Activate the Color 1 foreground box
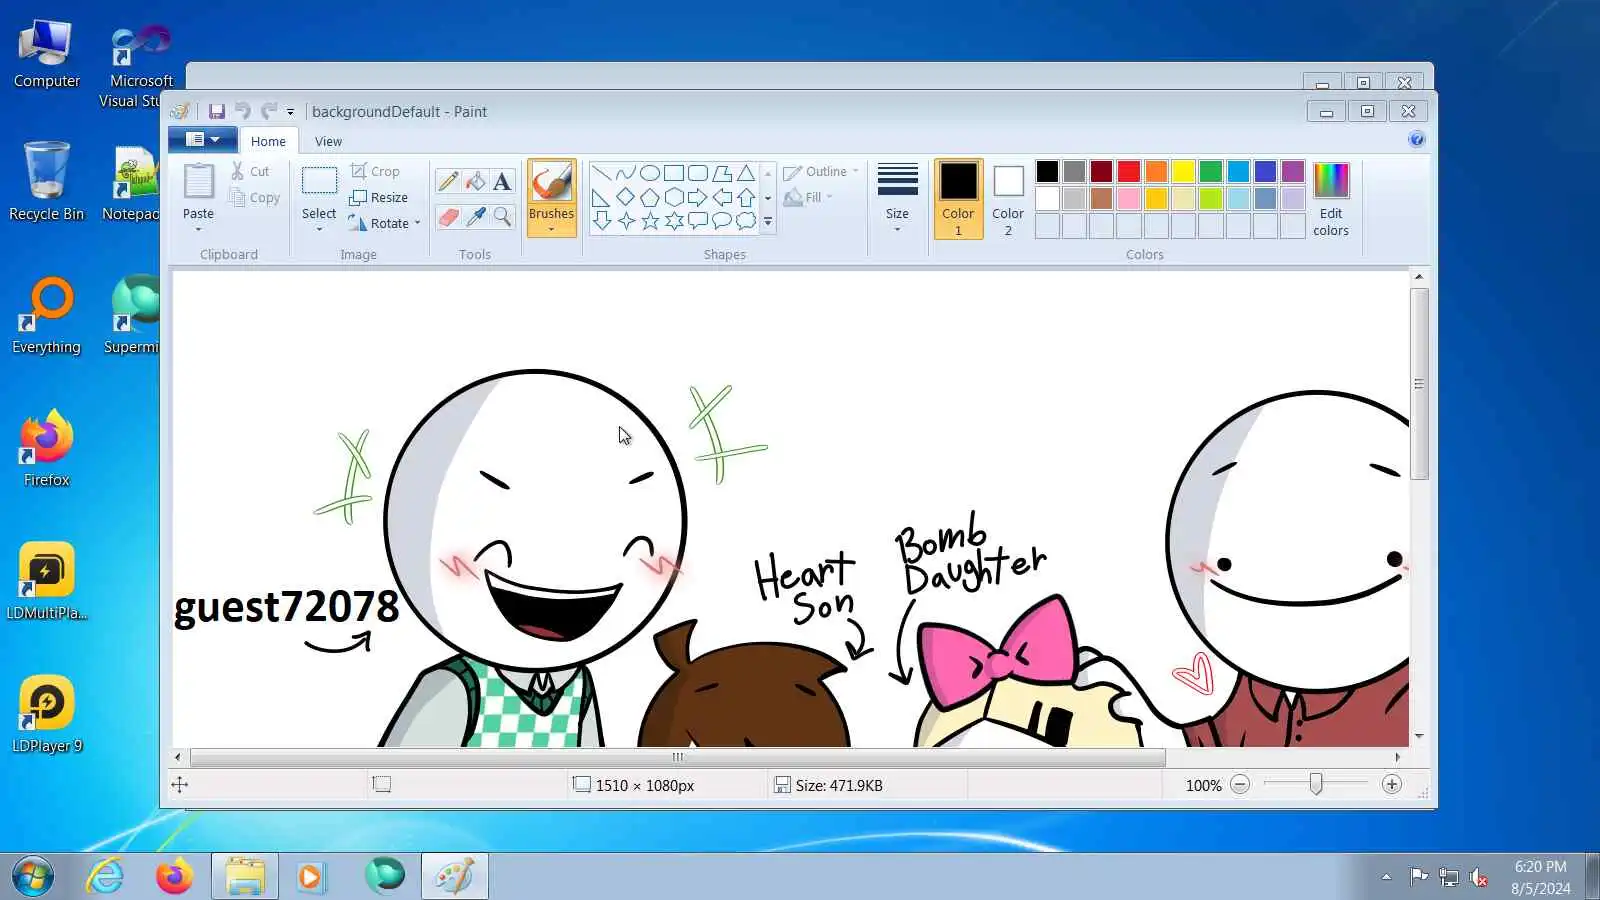 958,199
